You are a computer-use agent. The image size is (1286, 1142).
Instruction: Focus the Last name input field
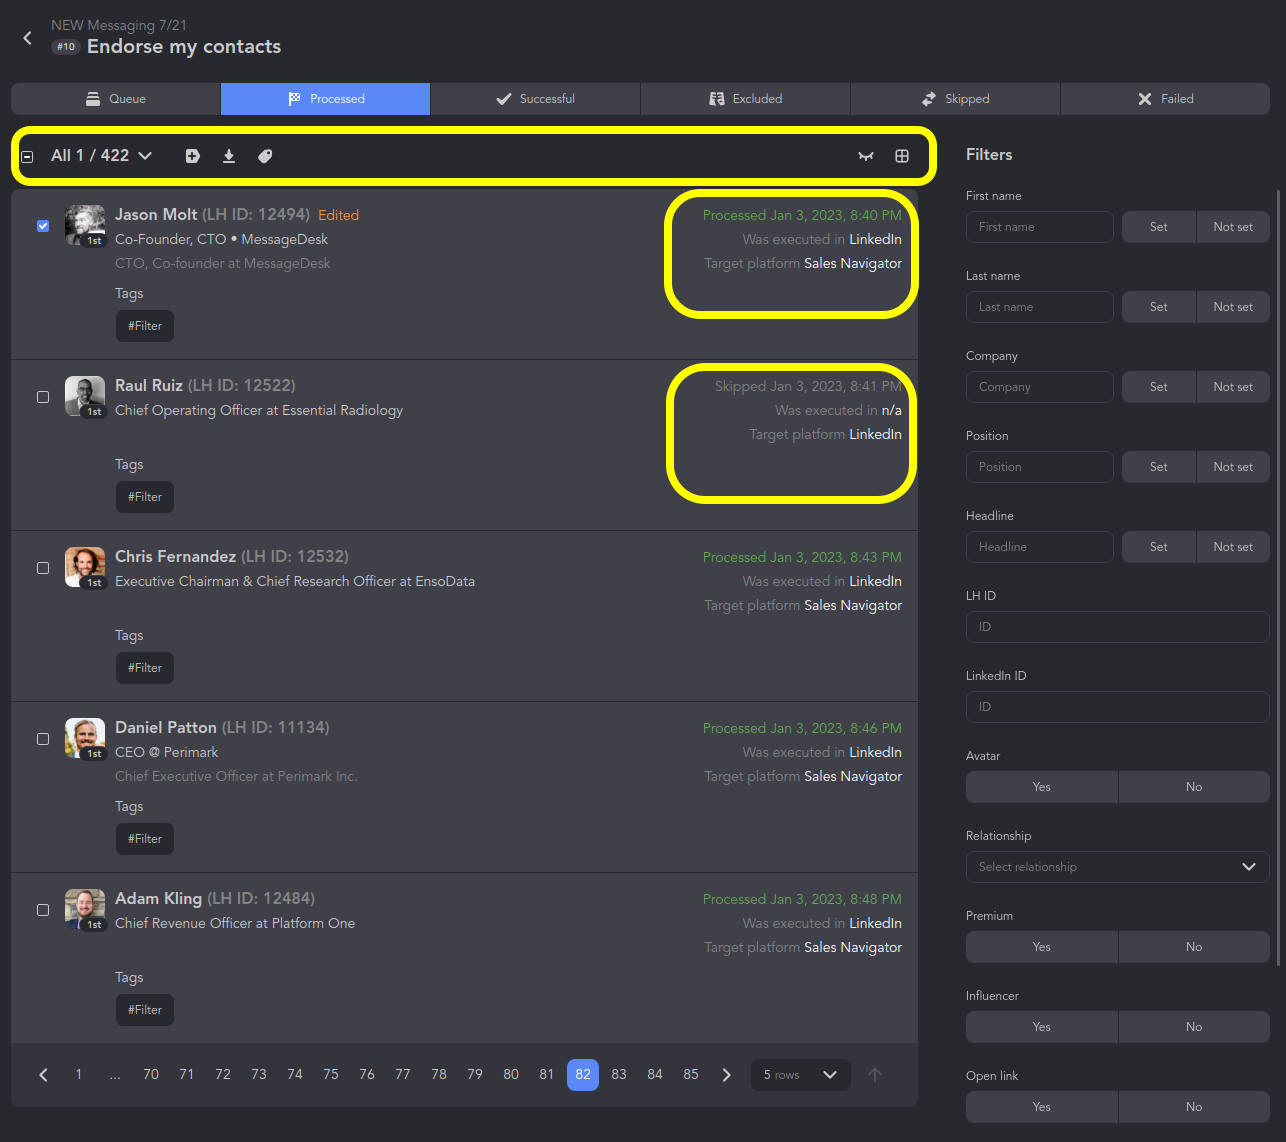point(1040,307)
